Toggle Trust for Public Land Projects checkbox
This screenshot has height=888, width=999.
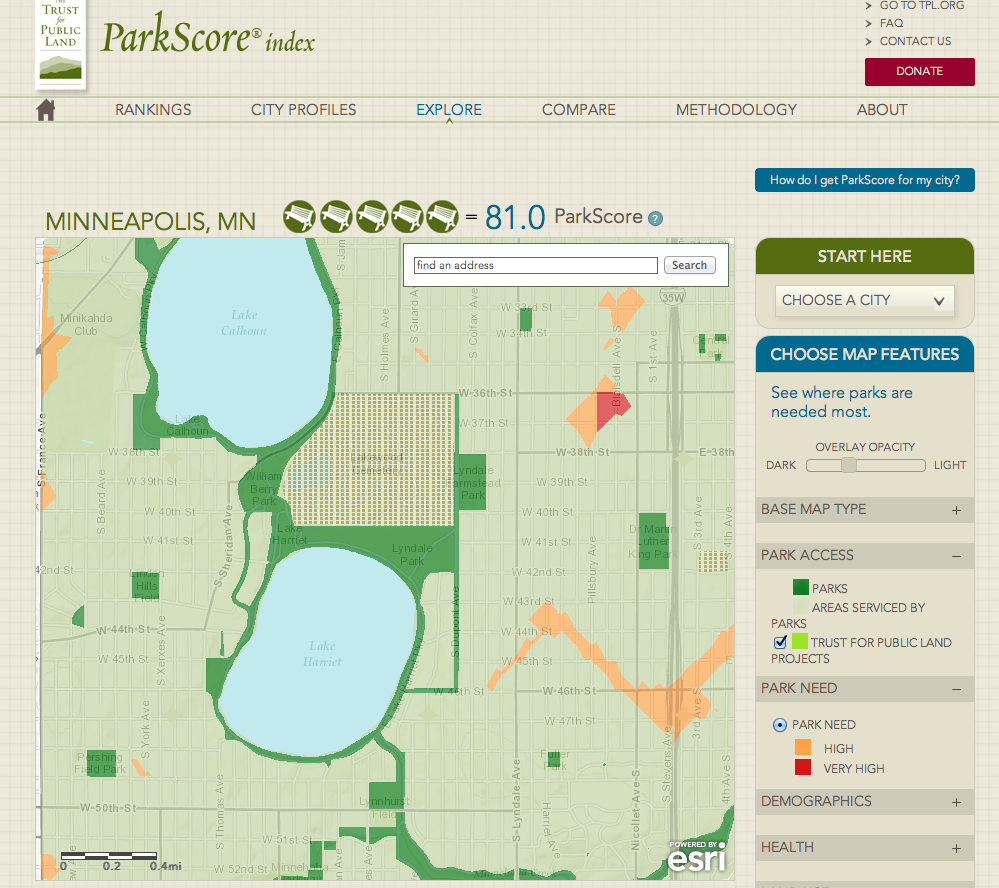click(x=780, y=642)
